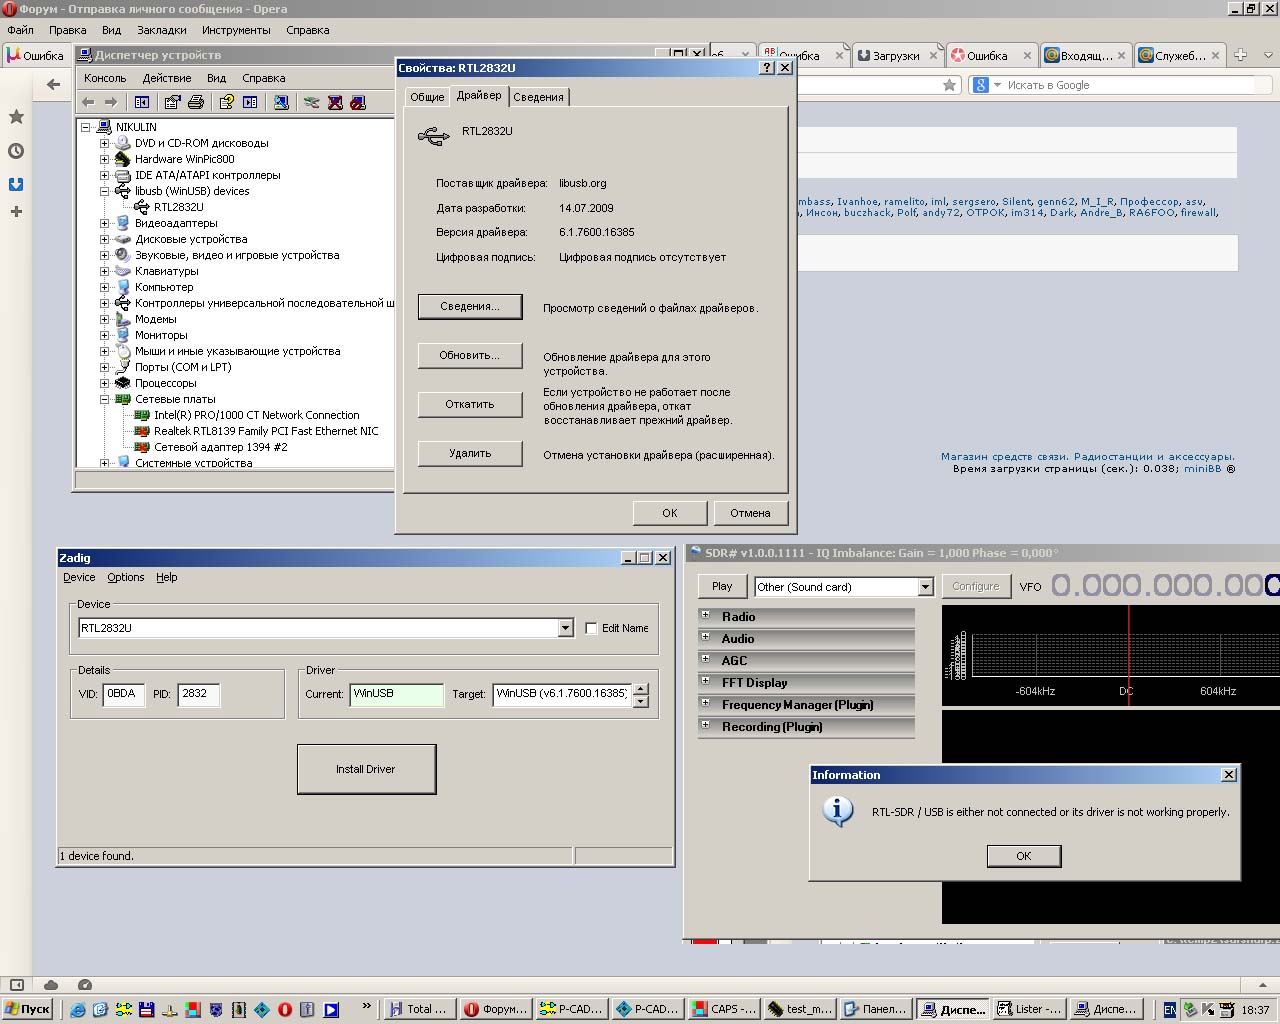Click the VID field in Zadig

pyautogui.click(x=123, y=694)
